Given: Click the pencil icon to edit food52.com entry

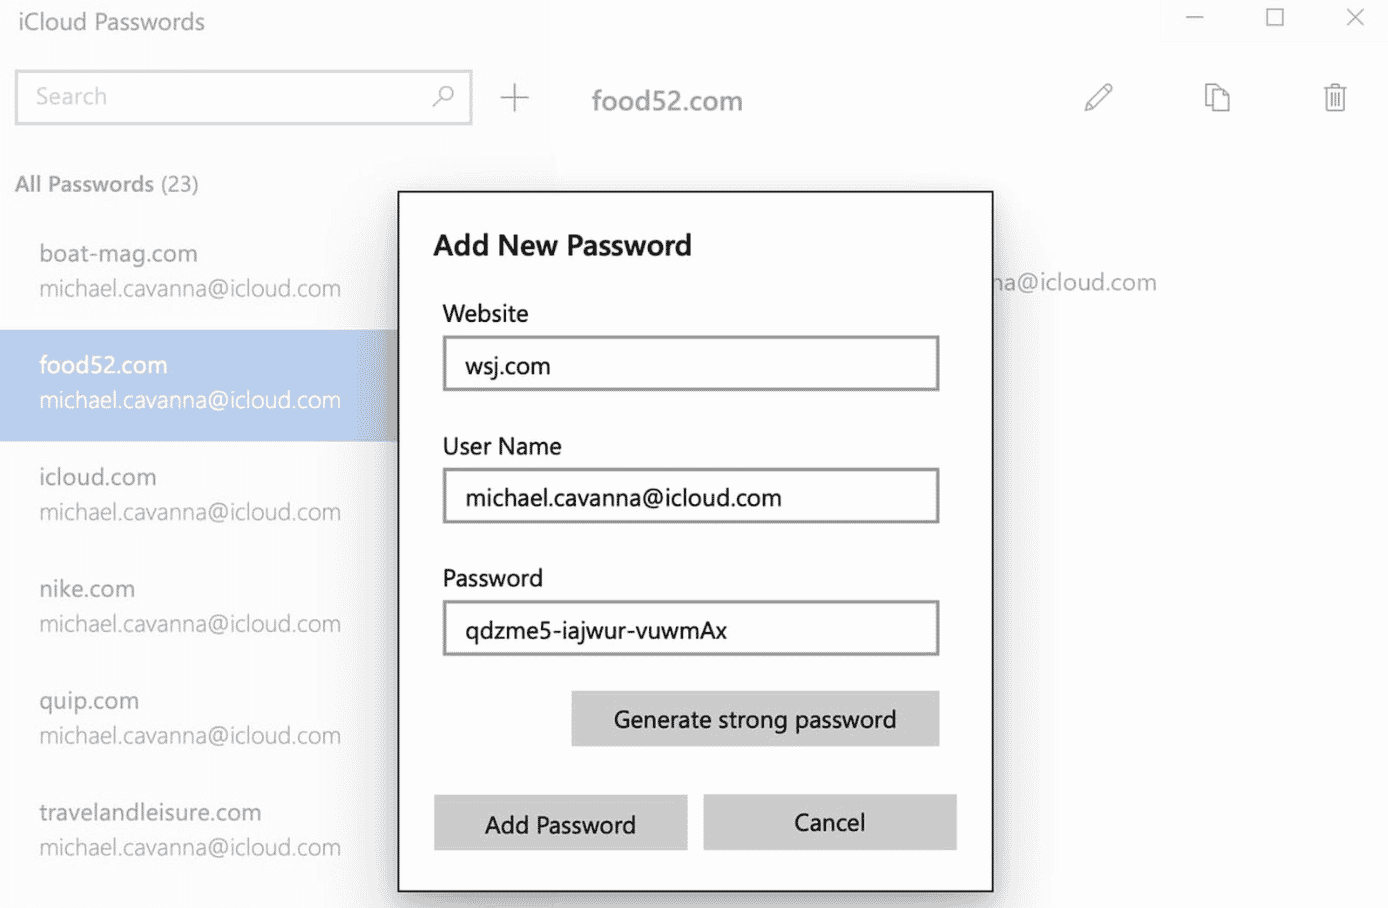Looking at the screenshot, I should pos(1098,97).
